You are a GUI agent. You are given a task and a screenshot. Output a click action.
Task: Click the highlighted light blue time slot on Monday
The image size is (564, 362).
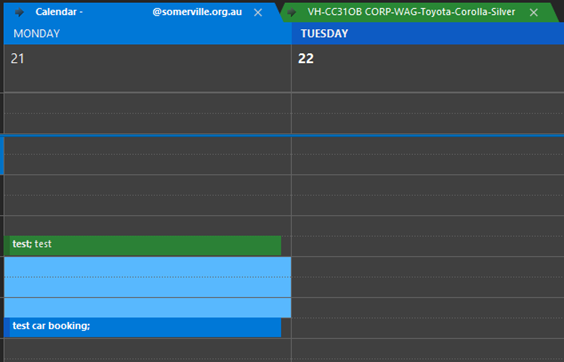[147, 287]
